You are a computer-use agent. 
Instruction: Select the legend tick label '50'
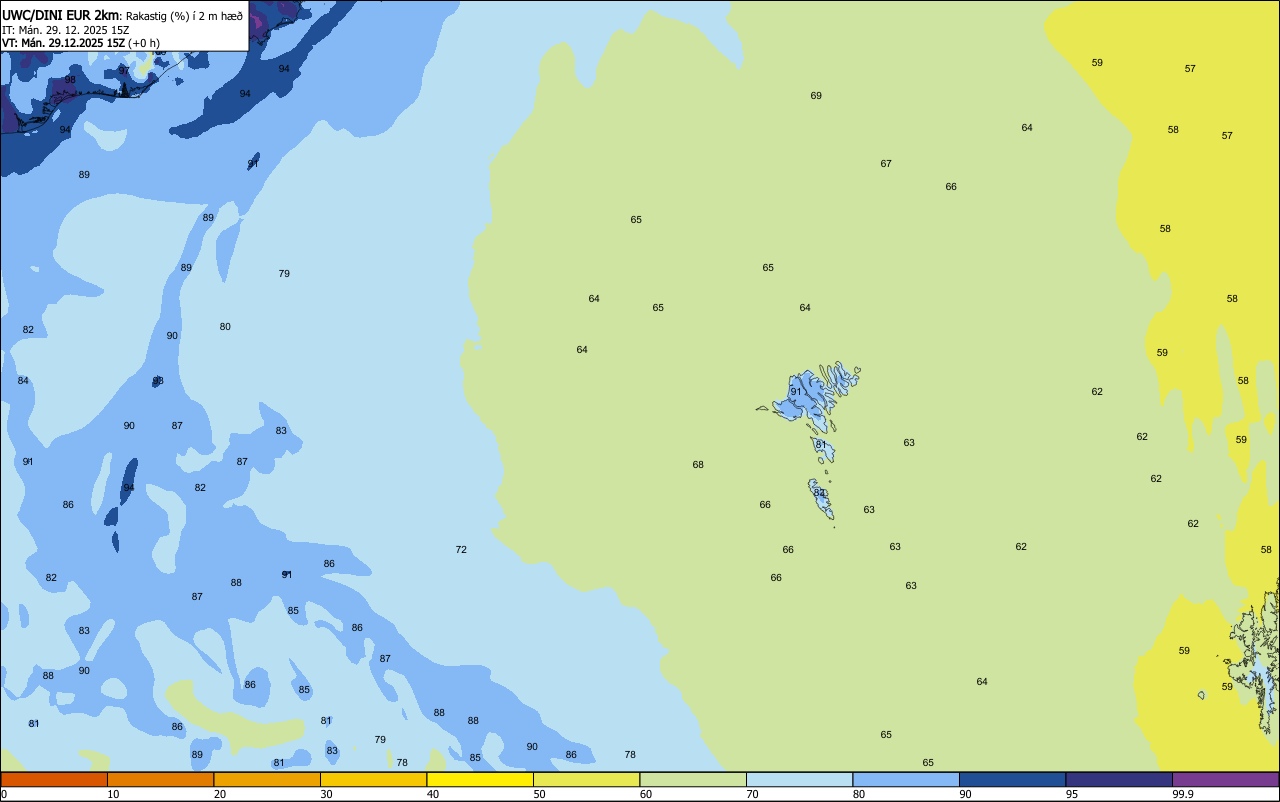539,794
